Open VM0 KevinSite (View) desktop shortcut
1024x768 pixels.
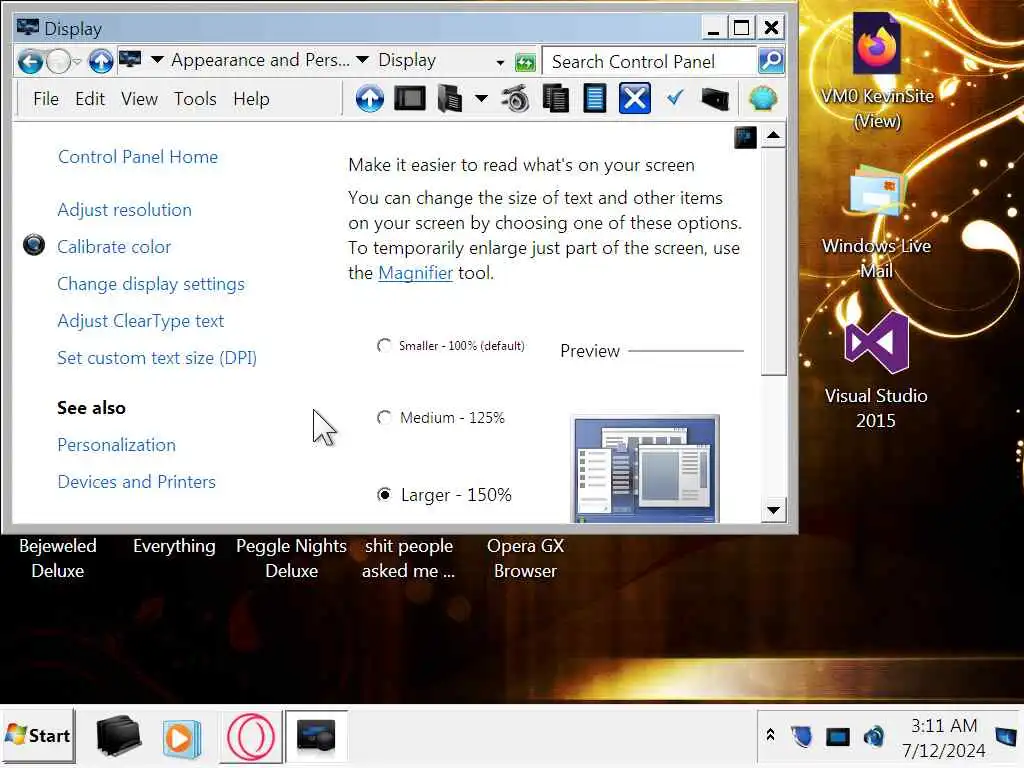tap(876, 72)
